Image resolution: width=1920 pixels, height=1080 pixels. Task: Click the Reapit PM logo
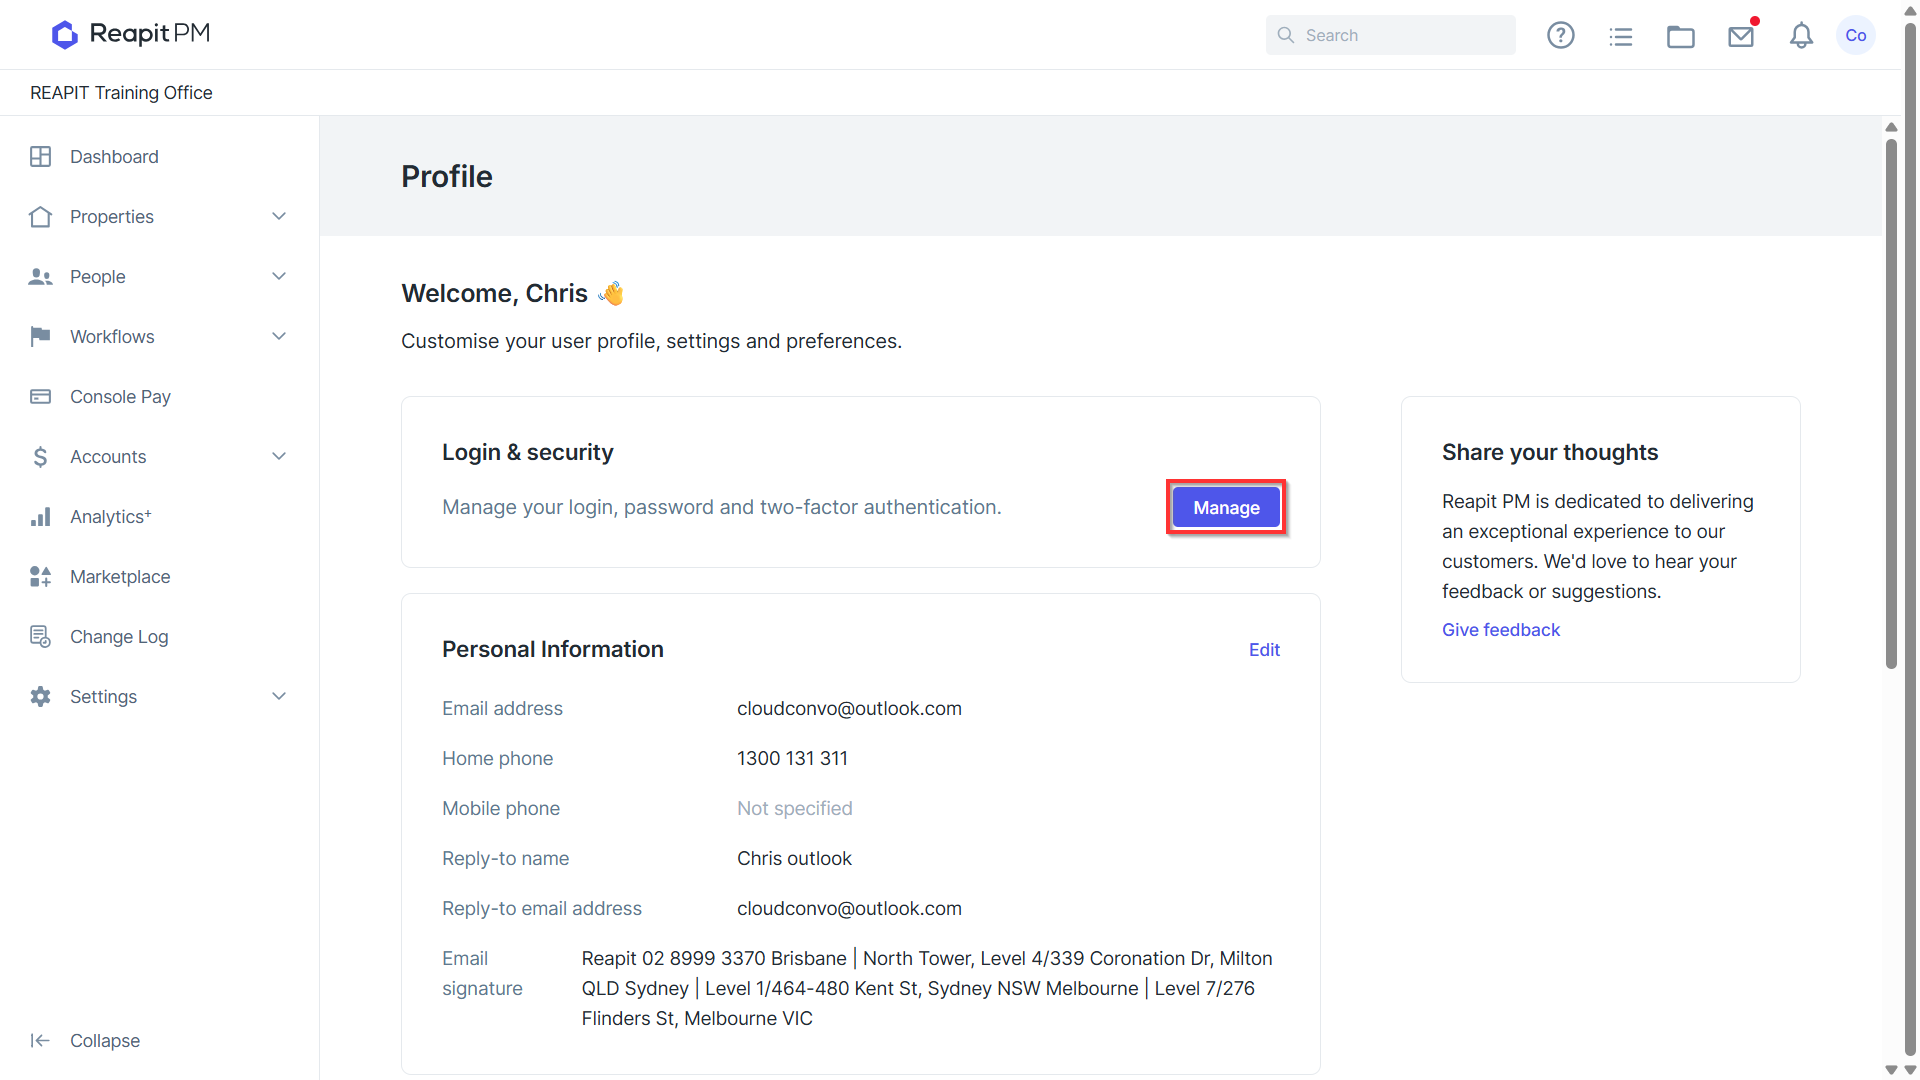(131, 34)
